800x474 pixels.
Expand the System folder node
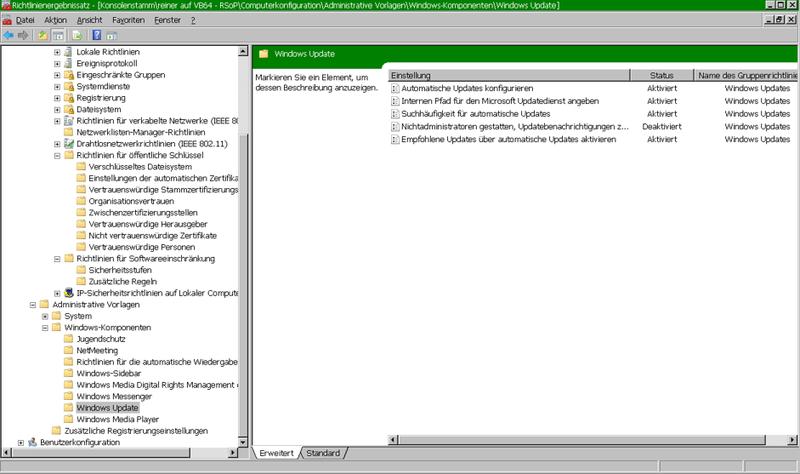click(x=45, y=316)
